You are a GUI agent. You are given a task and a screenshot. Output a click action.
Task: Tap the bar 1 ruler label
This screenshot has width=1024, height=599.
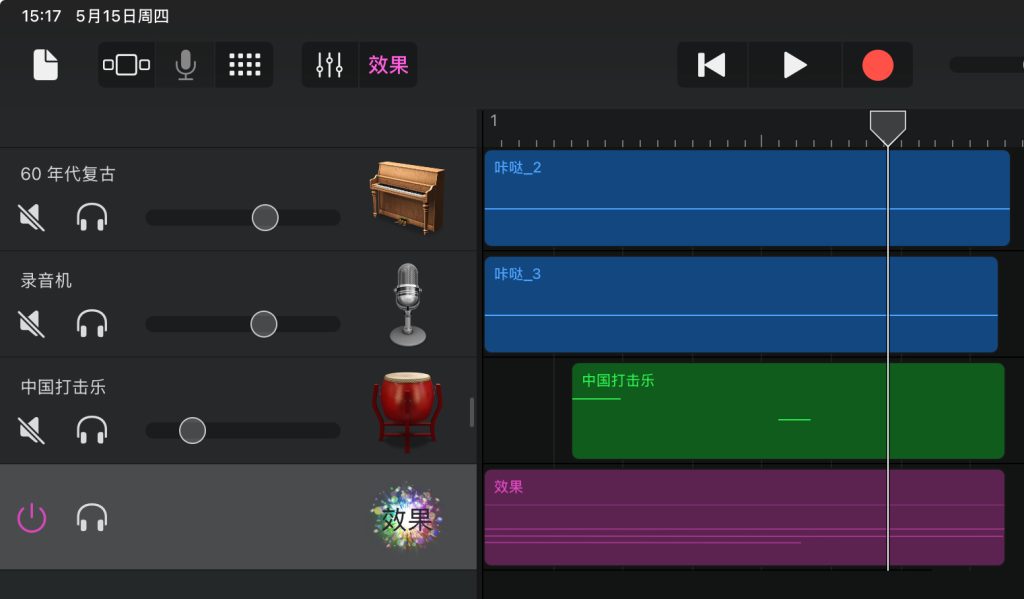click(494, 121)
